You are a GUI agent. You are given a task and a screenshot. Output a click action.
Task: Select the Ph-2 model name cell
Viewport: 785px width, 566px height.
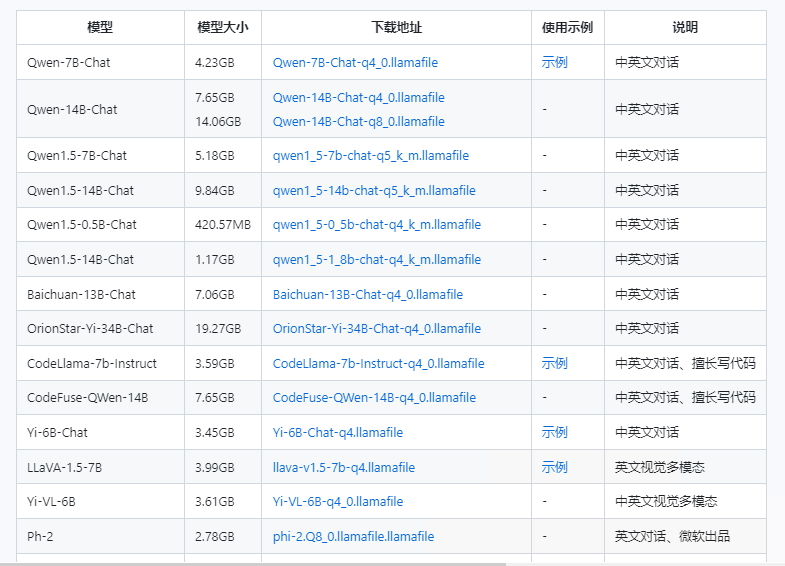point(100,537)
